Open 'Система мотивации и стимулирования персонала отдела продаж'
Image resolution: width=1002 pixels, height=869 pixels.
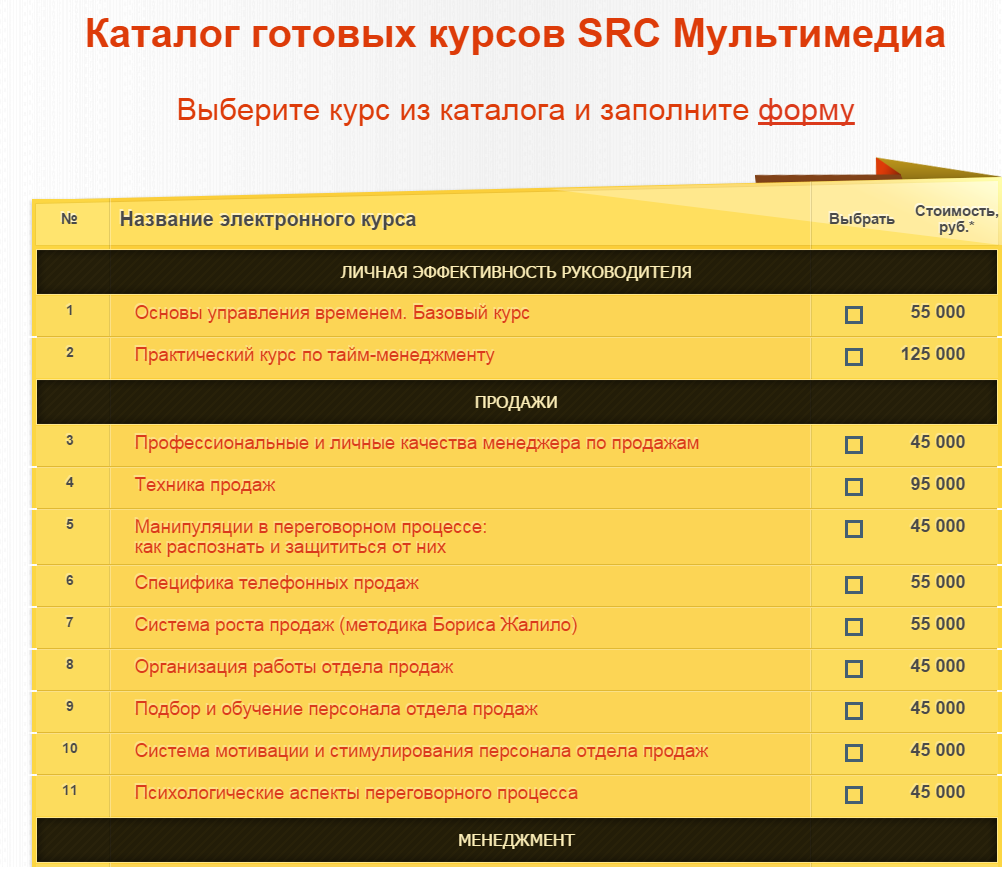421,751
